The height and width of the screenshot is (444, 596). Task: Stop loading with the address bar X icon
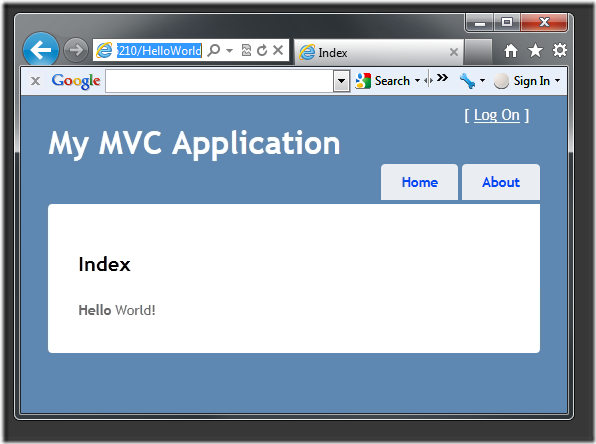[278, 50]
